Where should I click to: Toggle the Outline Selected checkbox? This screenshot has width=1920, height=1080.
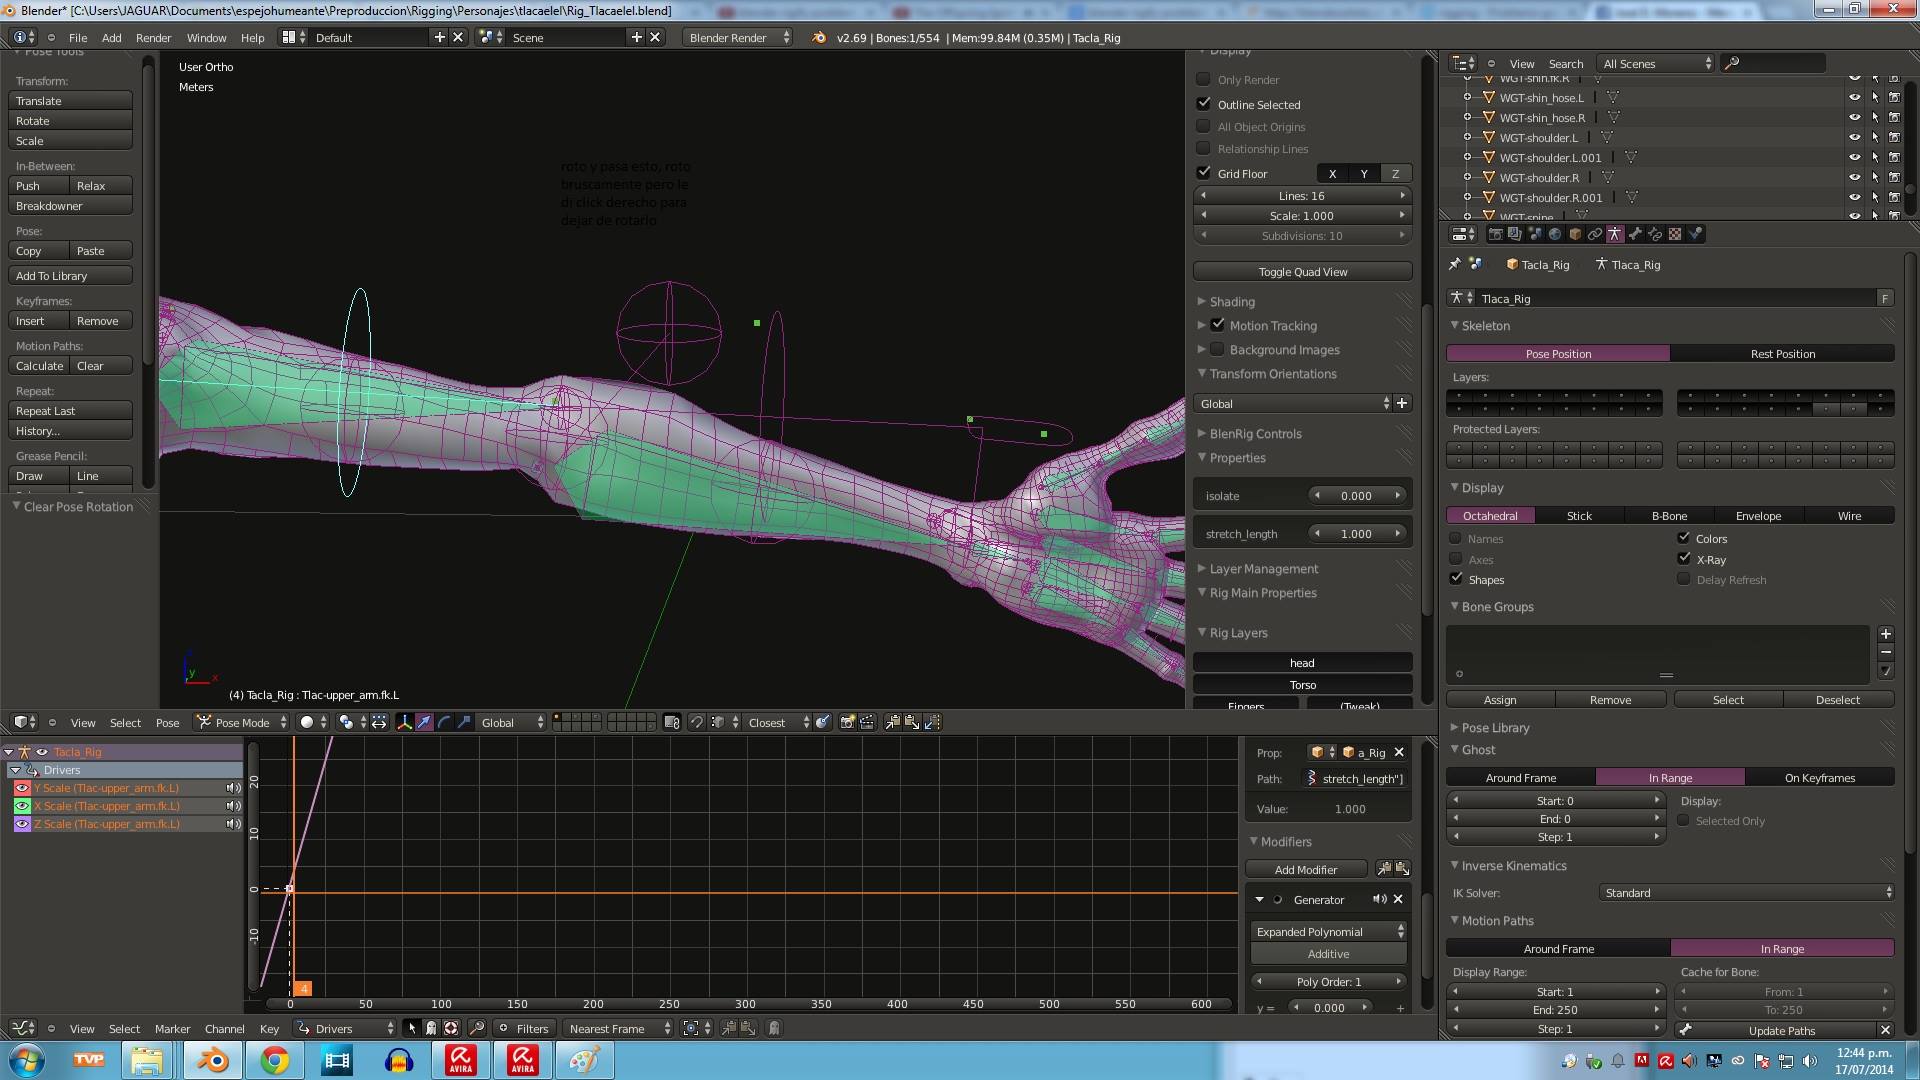(1204, 104)
